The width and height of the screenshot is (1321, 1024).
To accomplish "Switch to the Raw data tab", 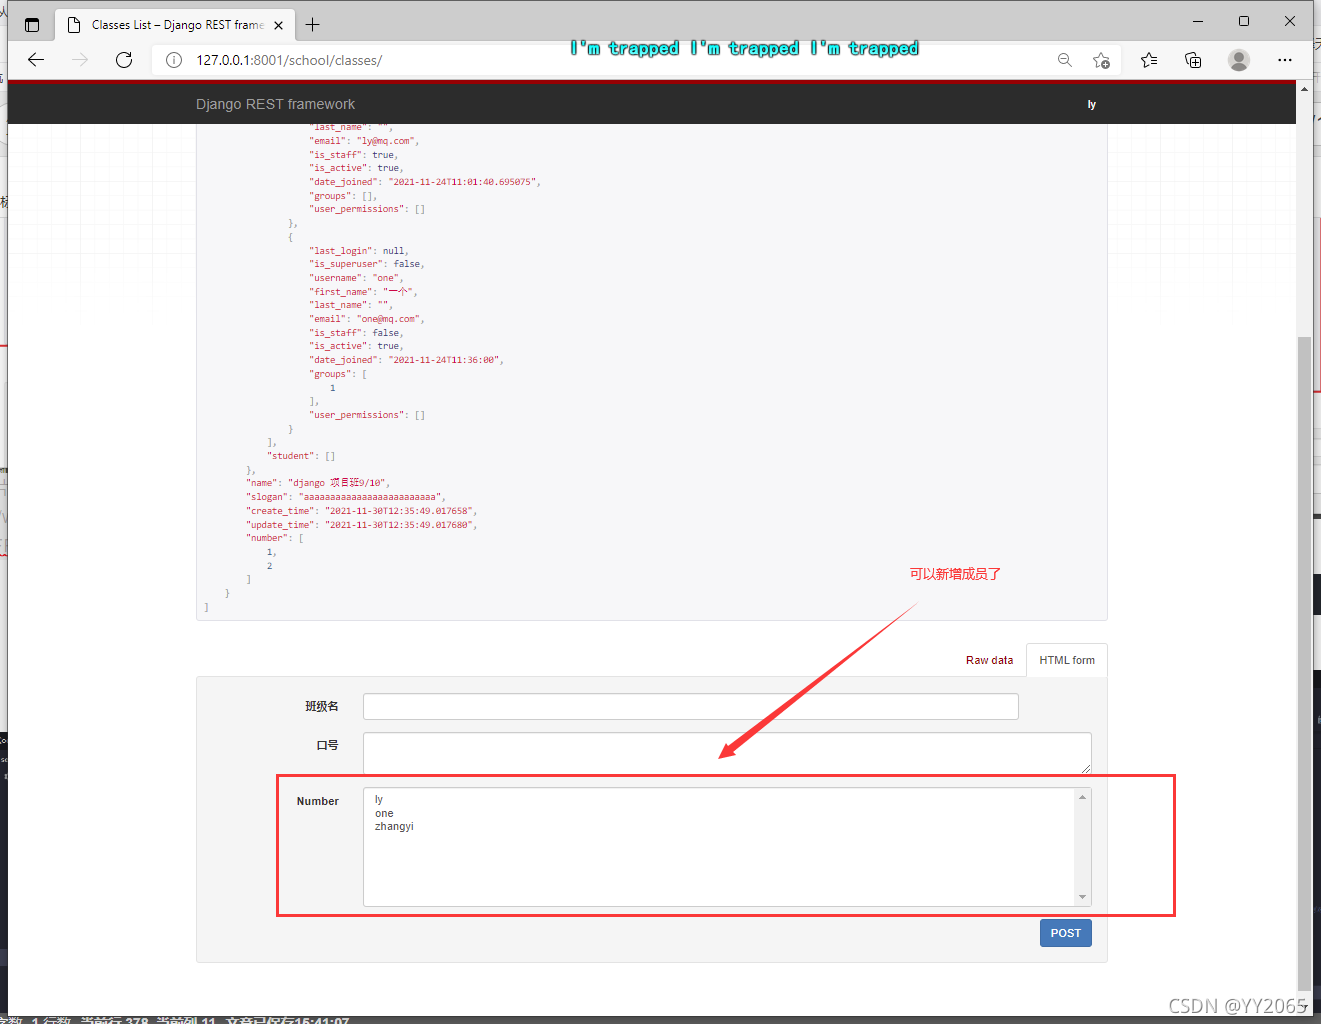I will click(989, 660).
